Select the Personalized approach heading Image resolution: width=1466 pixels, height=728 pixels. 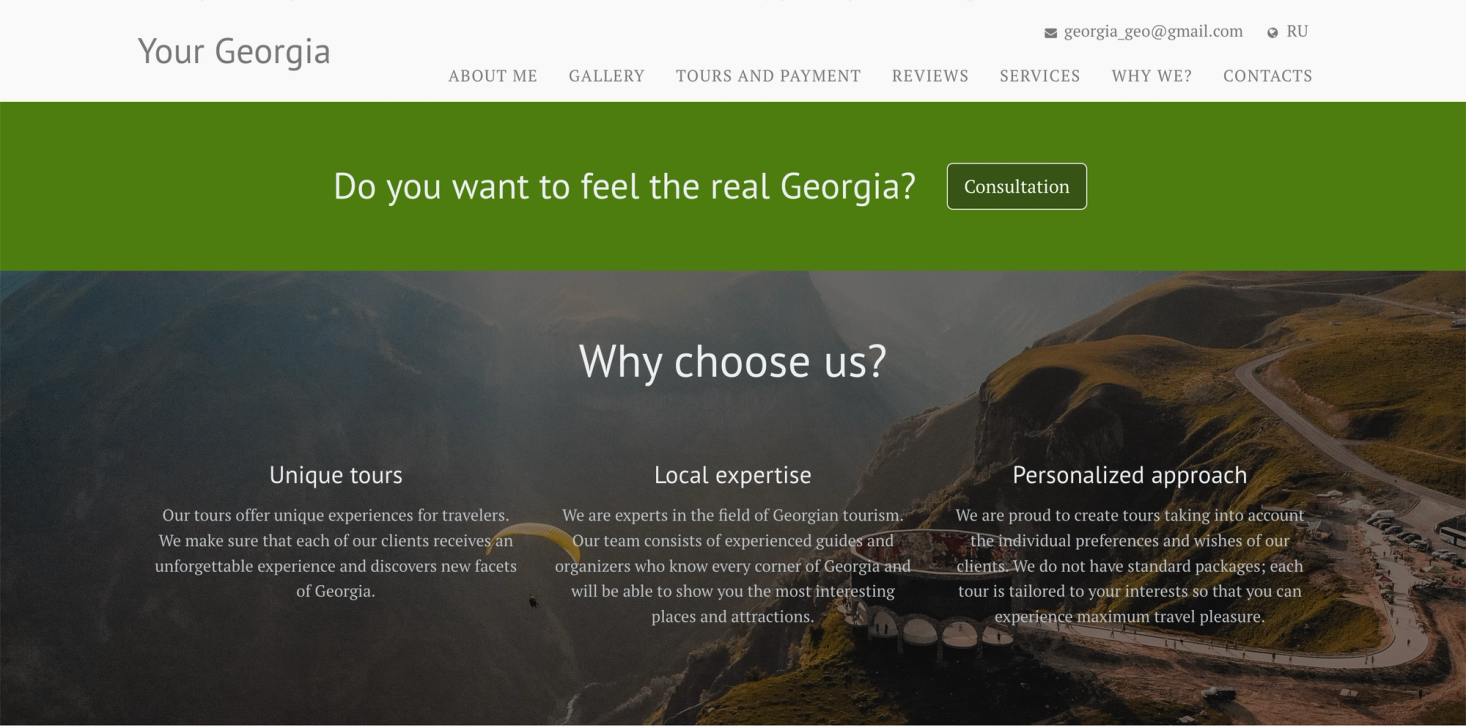point(1130,475)
